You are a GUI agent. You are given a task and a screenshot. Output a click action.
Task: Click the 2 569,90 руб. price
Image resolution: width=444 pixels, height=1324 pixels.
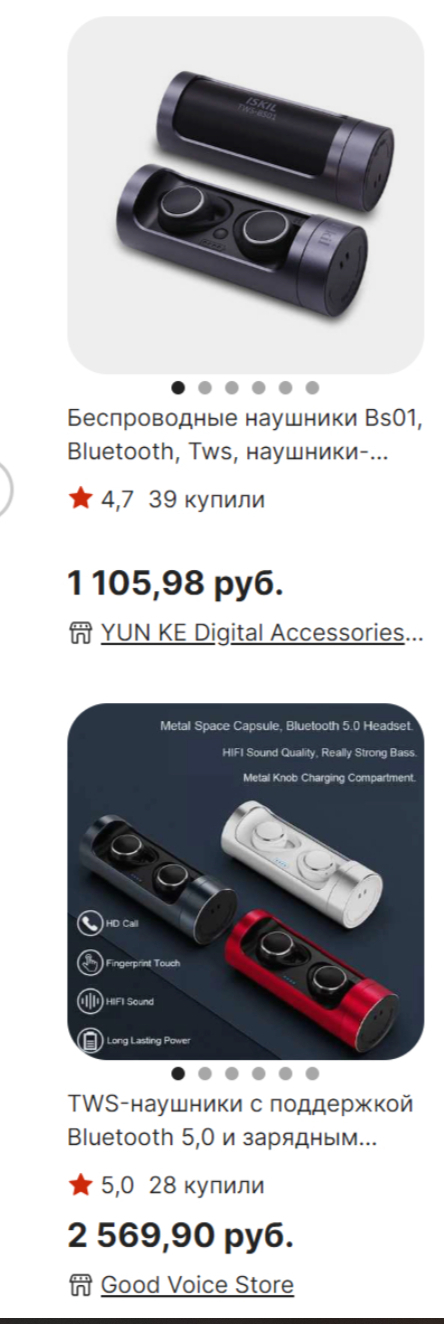coord(181,1237)
